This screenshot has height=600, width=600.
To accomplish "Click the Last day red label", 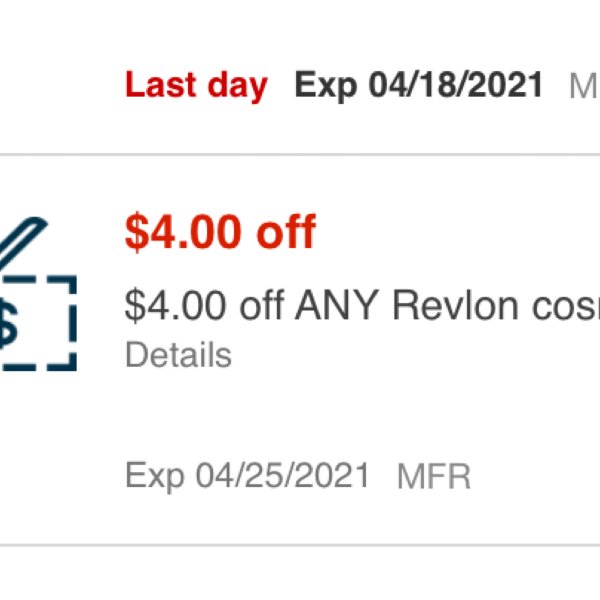I will (x=196, y=86).
